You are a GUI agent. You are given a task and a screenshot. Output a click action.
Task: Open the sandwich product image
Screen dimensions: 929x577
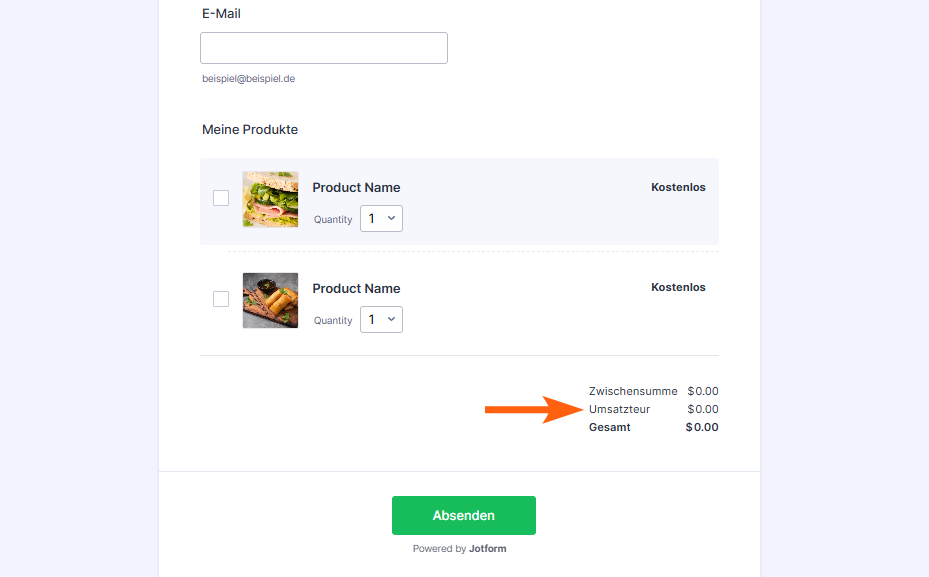pyautogui.click(x=270, y=199)
